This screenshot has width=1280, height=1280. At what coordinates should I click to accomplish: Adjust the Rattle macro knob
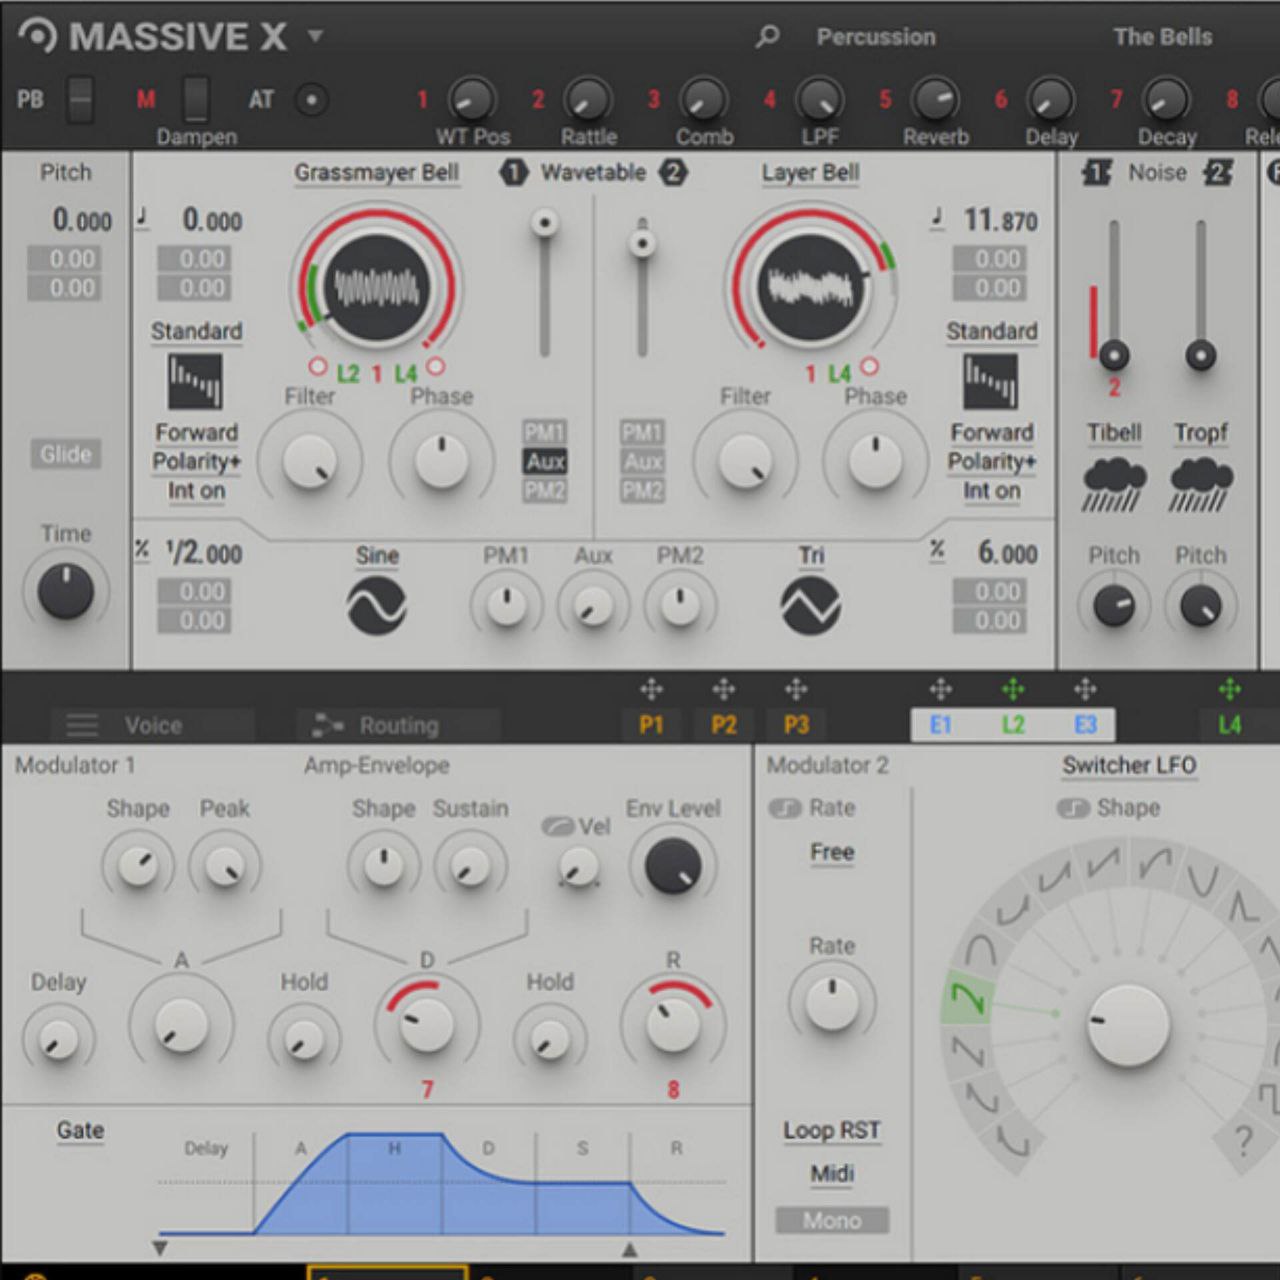[x=588, y=100]
